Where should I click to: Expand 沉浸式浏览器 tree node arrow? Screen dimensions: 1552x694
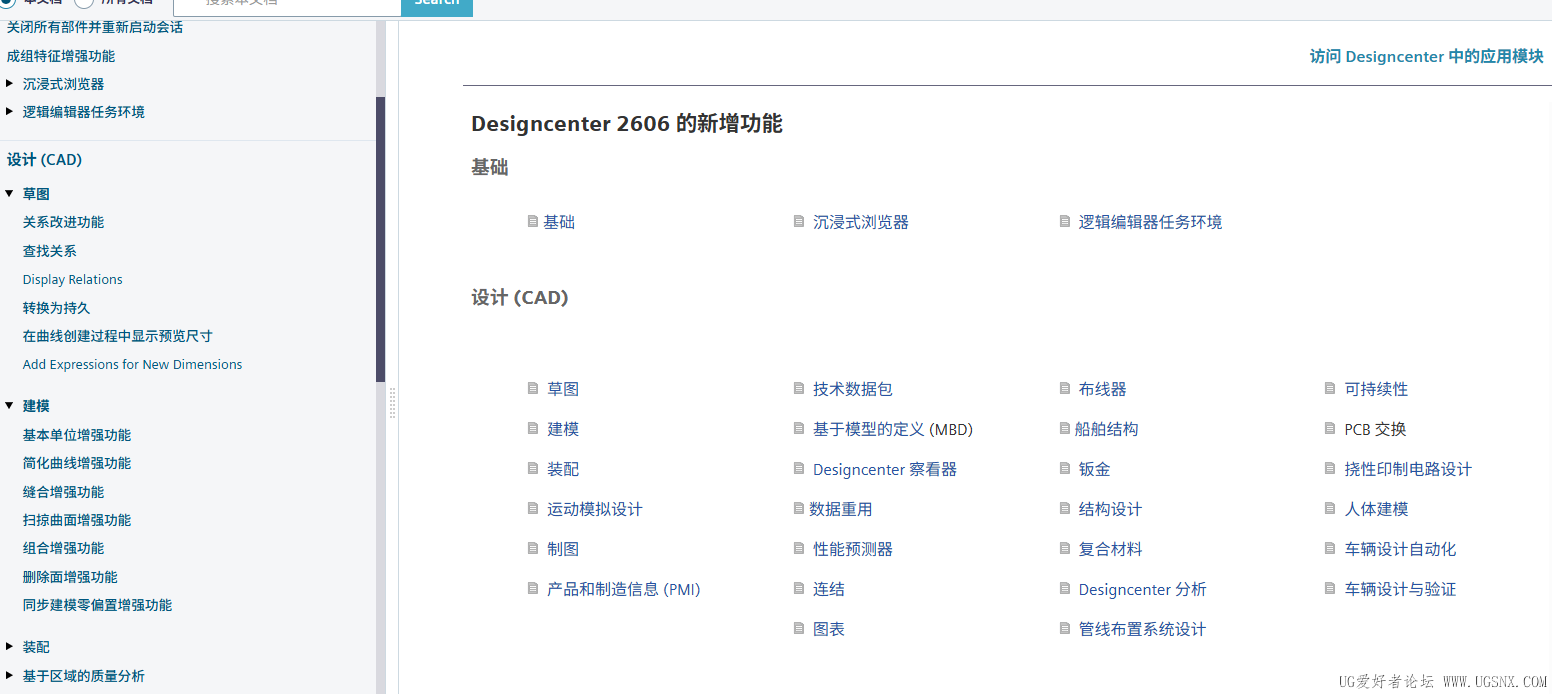(10, 83)
